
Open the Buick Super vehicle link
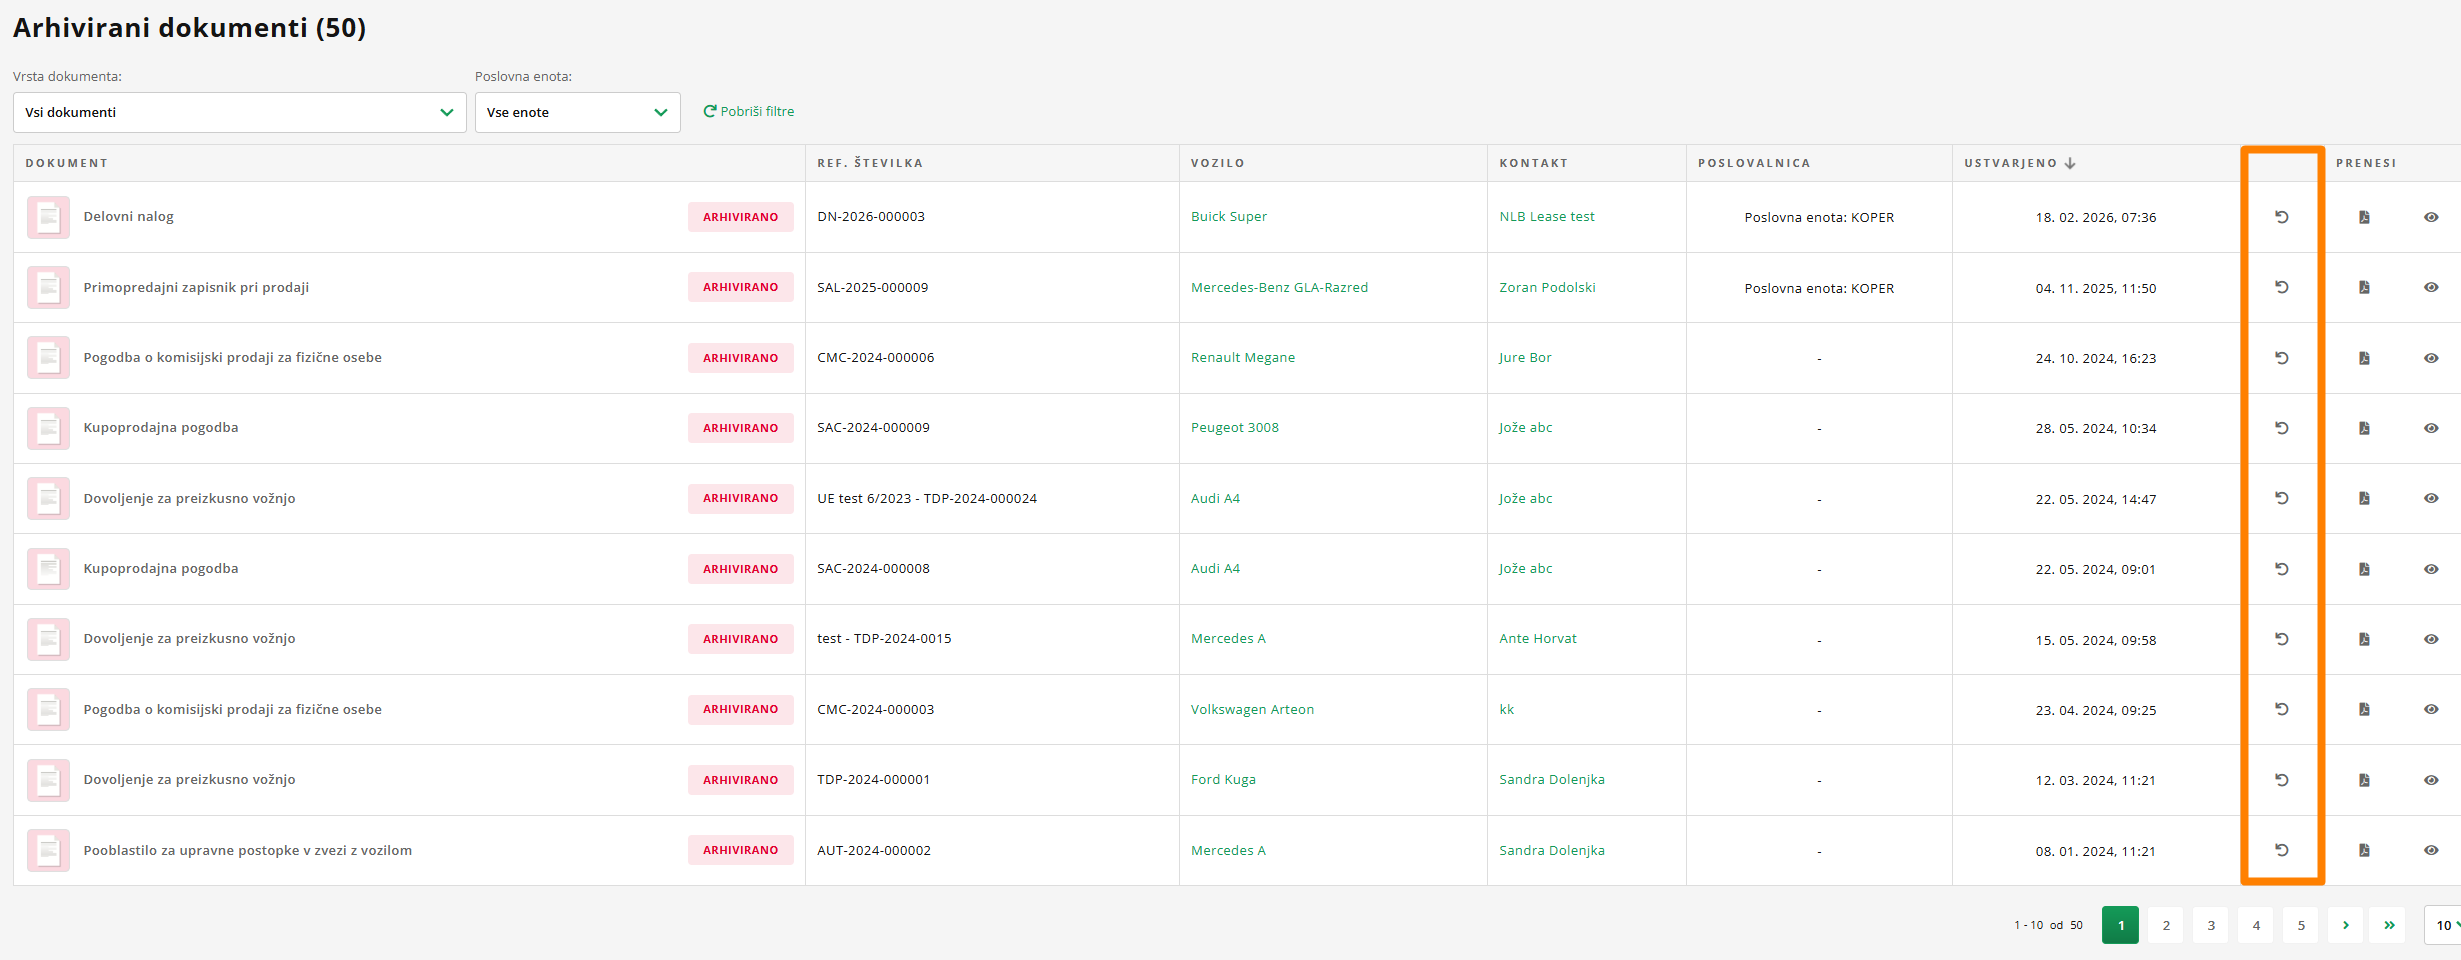click(x=1228, y=217)
